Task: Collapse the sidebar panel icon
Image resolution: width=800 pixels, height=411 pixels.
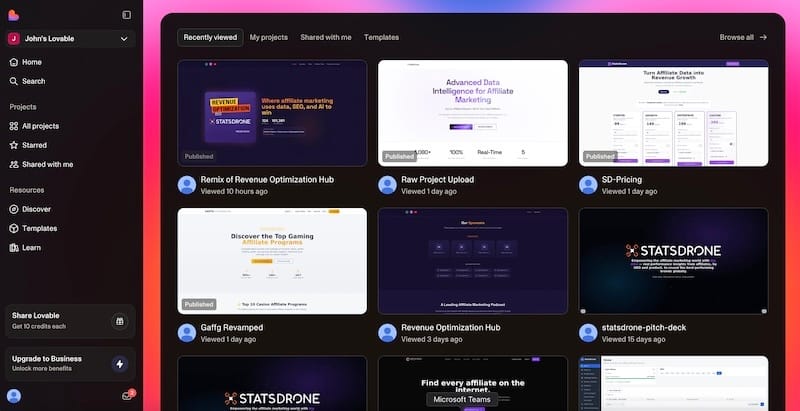Action: [x=127, y=15]
